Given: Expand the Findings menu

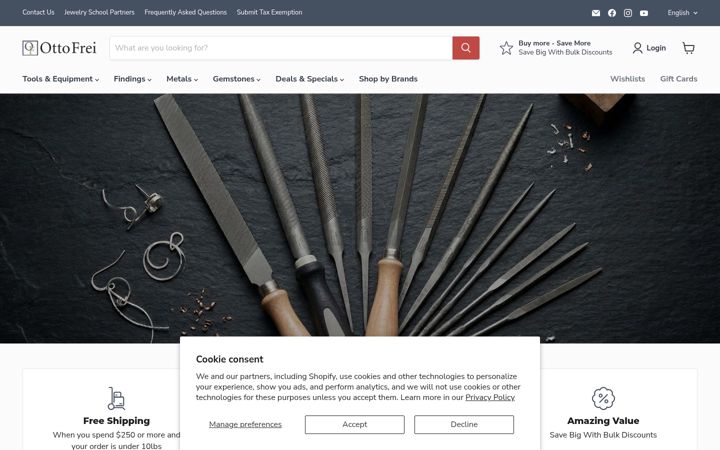Looking at the screenshot, I should (132, 79).
